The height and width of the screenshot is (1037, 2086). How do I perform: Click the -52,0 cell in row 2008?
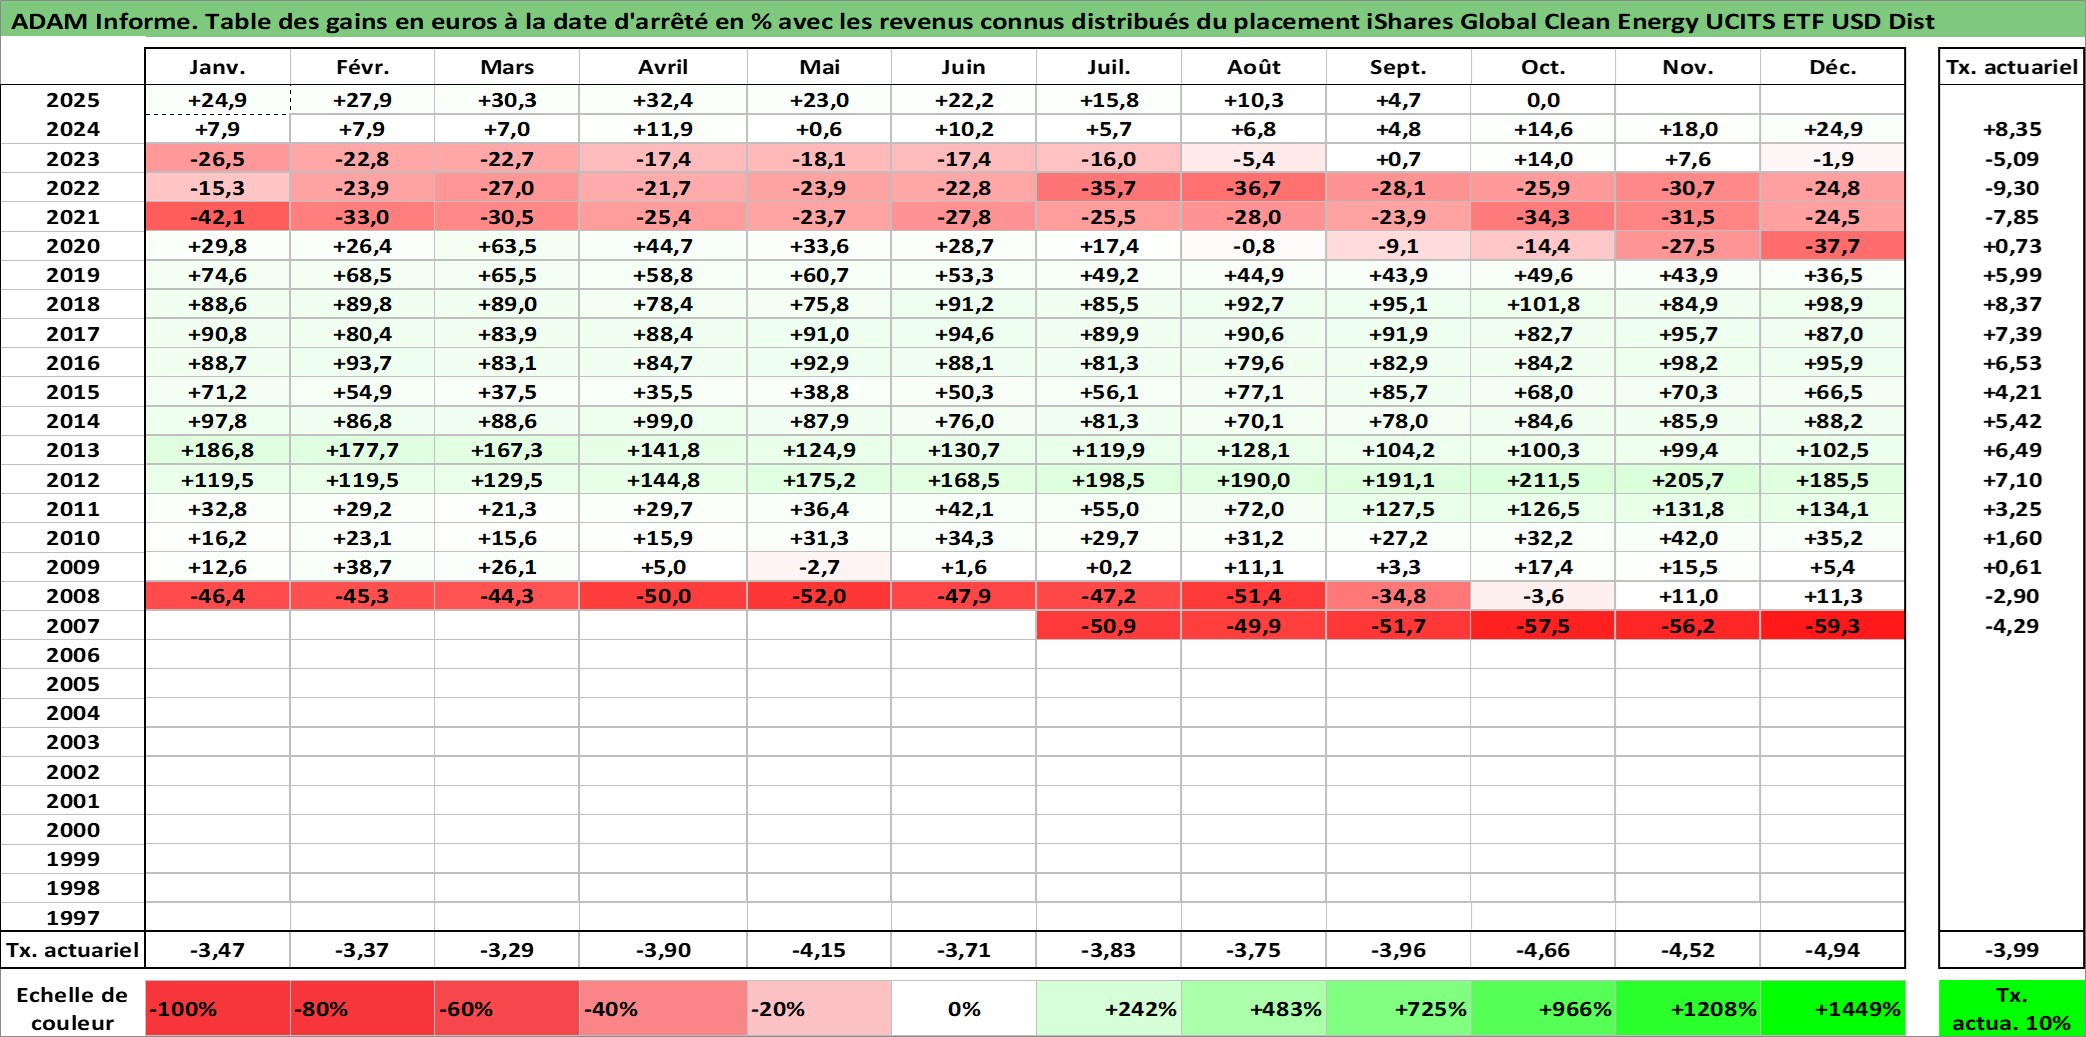click(x=819, y=596)
